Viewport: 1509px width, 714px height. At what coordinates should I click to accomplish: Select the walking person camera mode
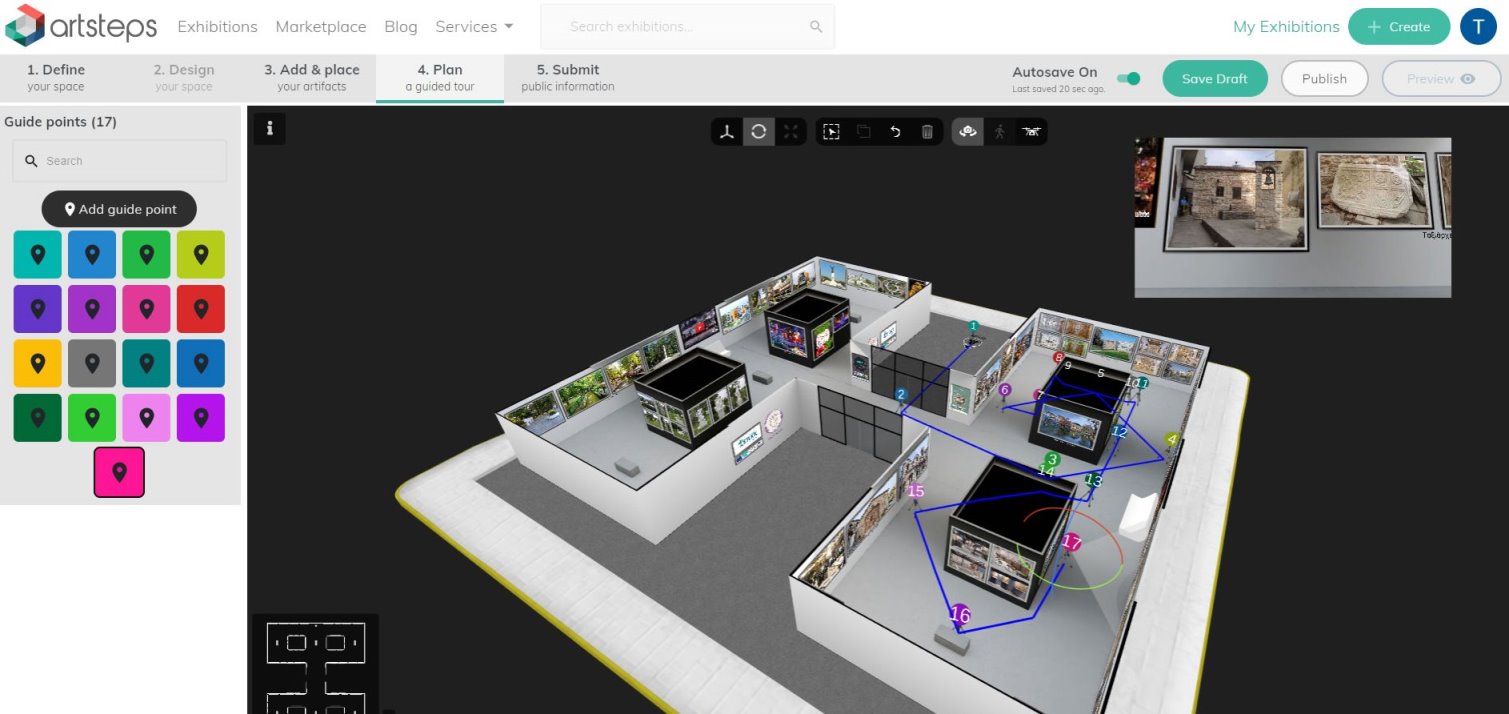pos(999,132)
